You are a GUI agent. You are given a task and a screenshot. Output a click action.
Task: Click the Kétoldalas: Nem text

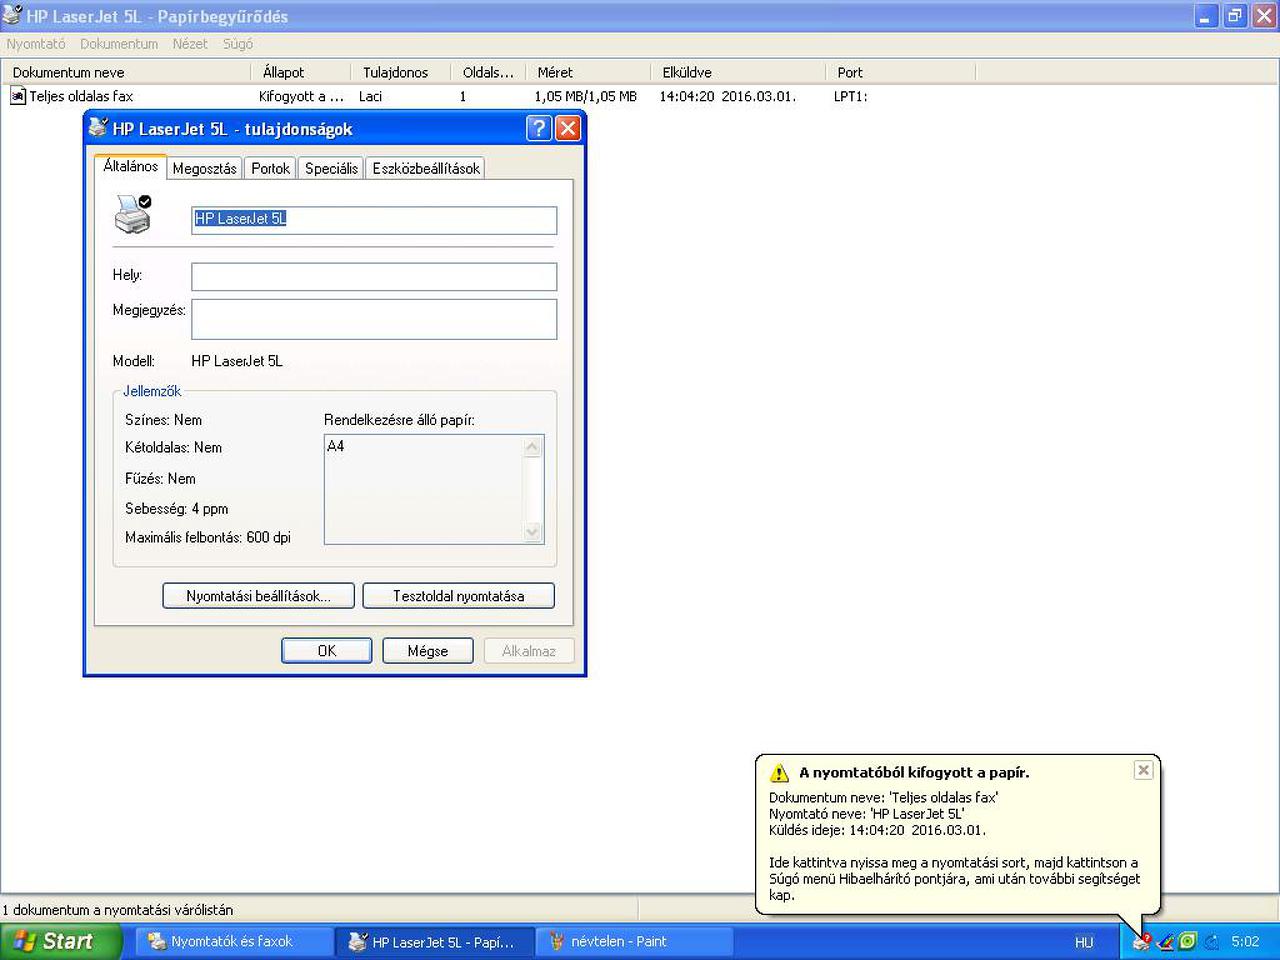click(x=174, y=447)
